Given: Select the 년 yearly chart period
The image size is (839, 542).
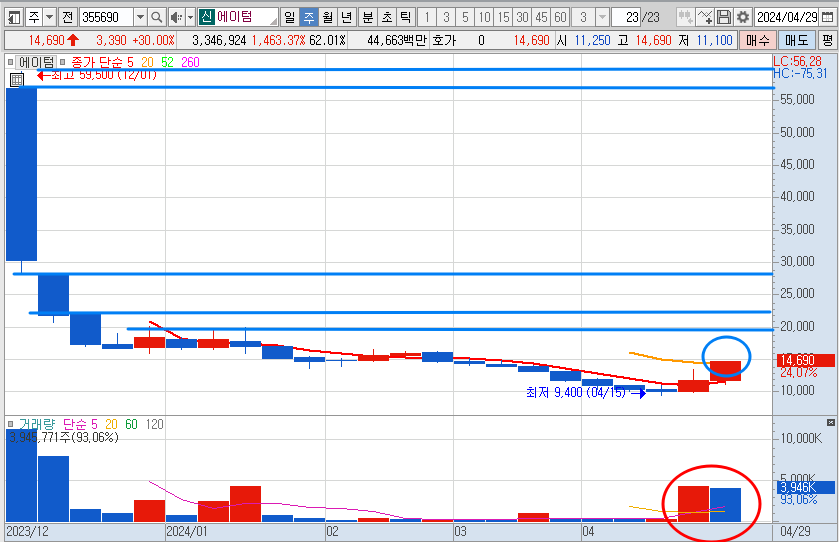Looking at the screenshot, I should 347,18.
